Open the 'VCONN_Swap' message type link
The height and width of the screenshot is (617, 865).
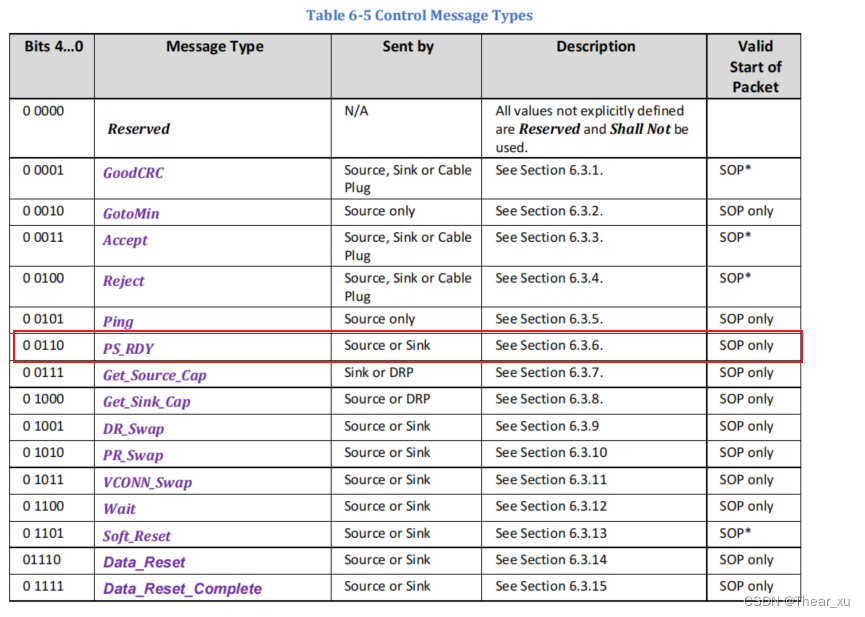pos(147,483)
